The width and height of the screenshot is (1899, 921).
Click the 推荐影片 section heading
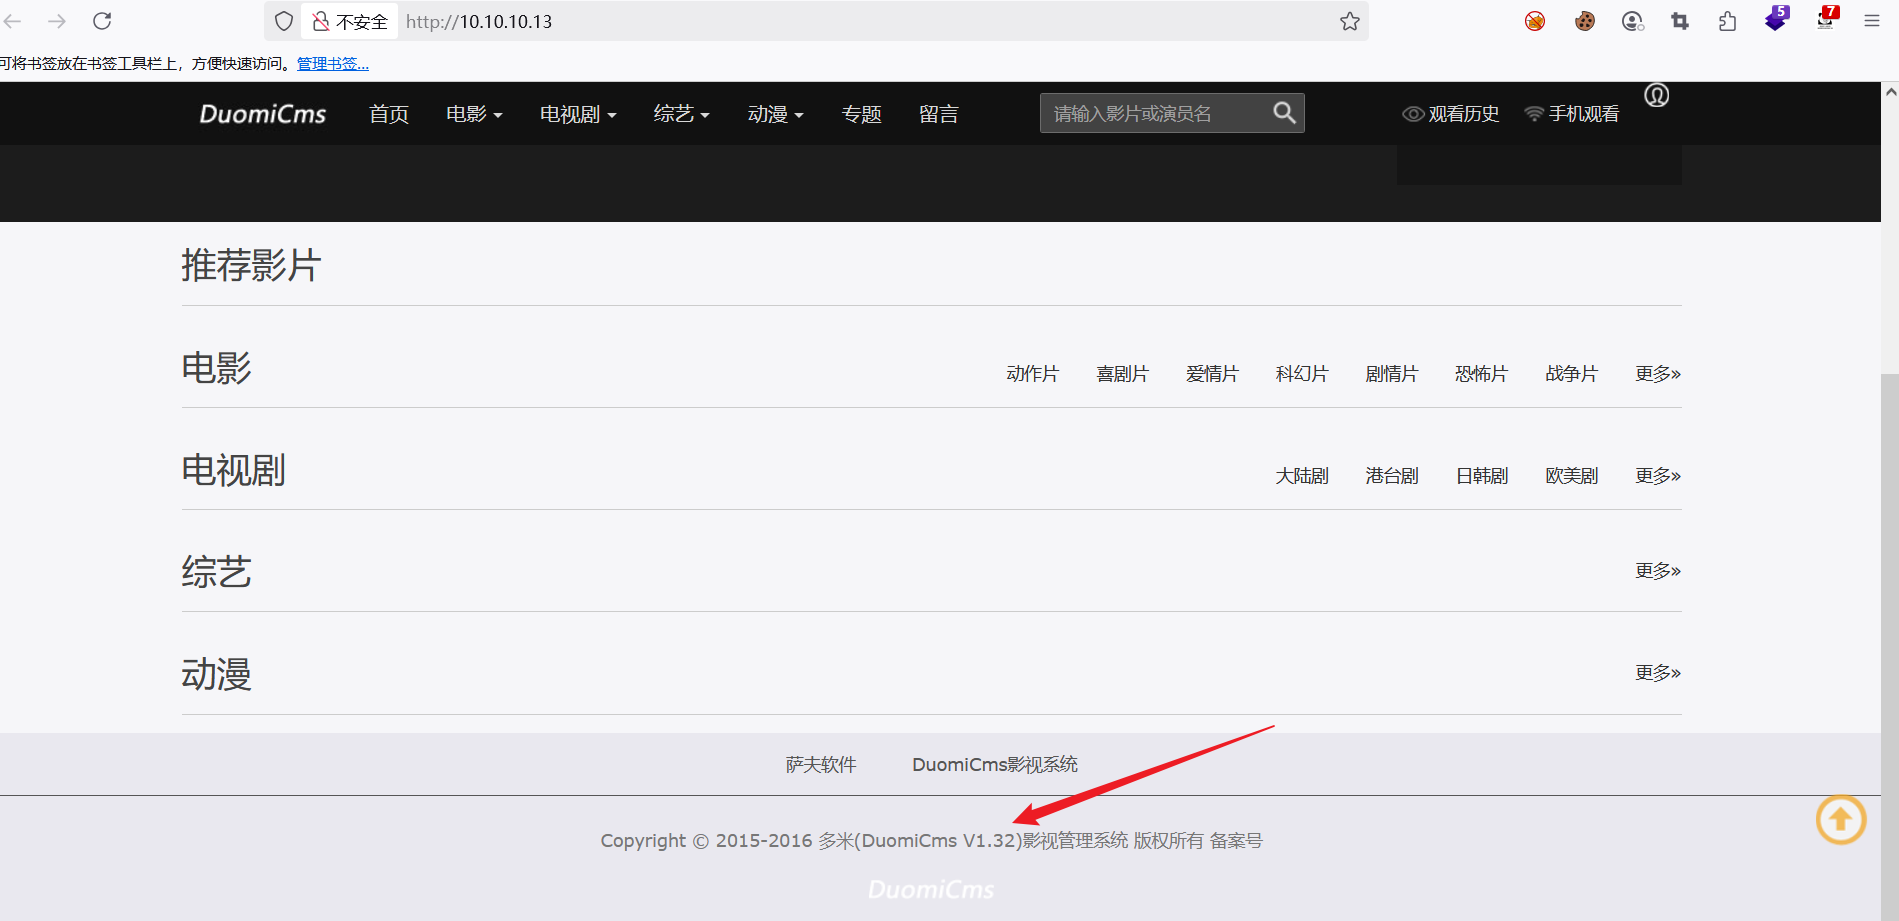tap(251, 265)
